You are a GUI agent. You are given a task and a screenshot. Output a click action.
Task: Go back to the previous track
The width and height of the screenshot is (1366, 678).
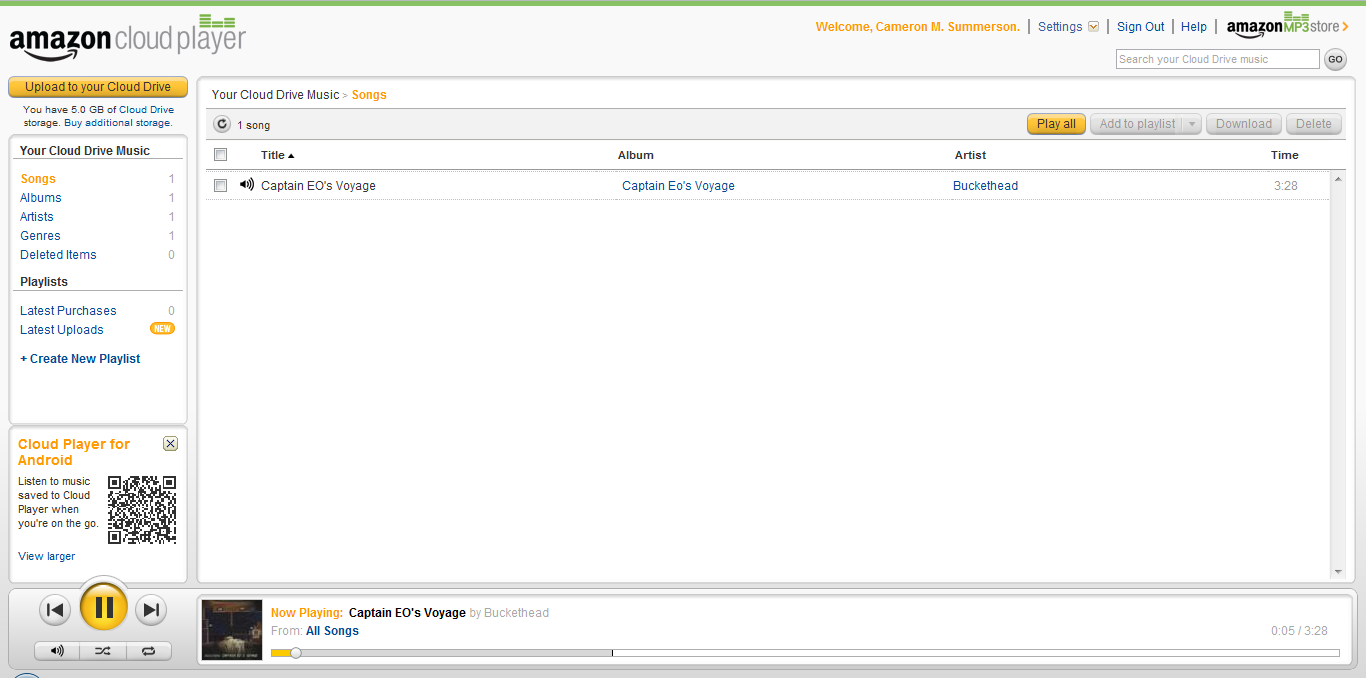pos(55,608)
